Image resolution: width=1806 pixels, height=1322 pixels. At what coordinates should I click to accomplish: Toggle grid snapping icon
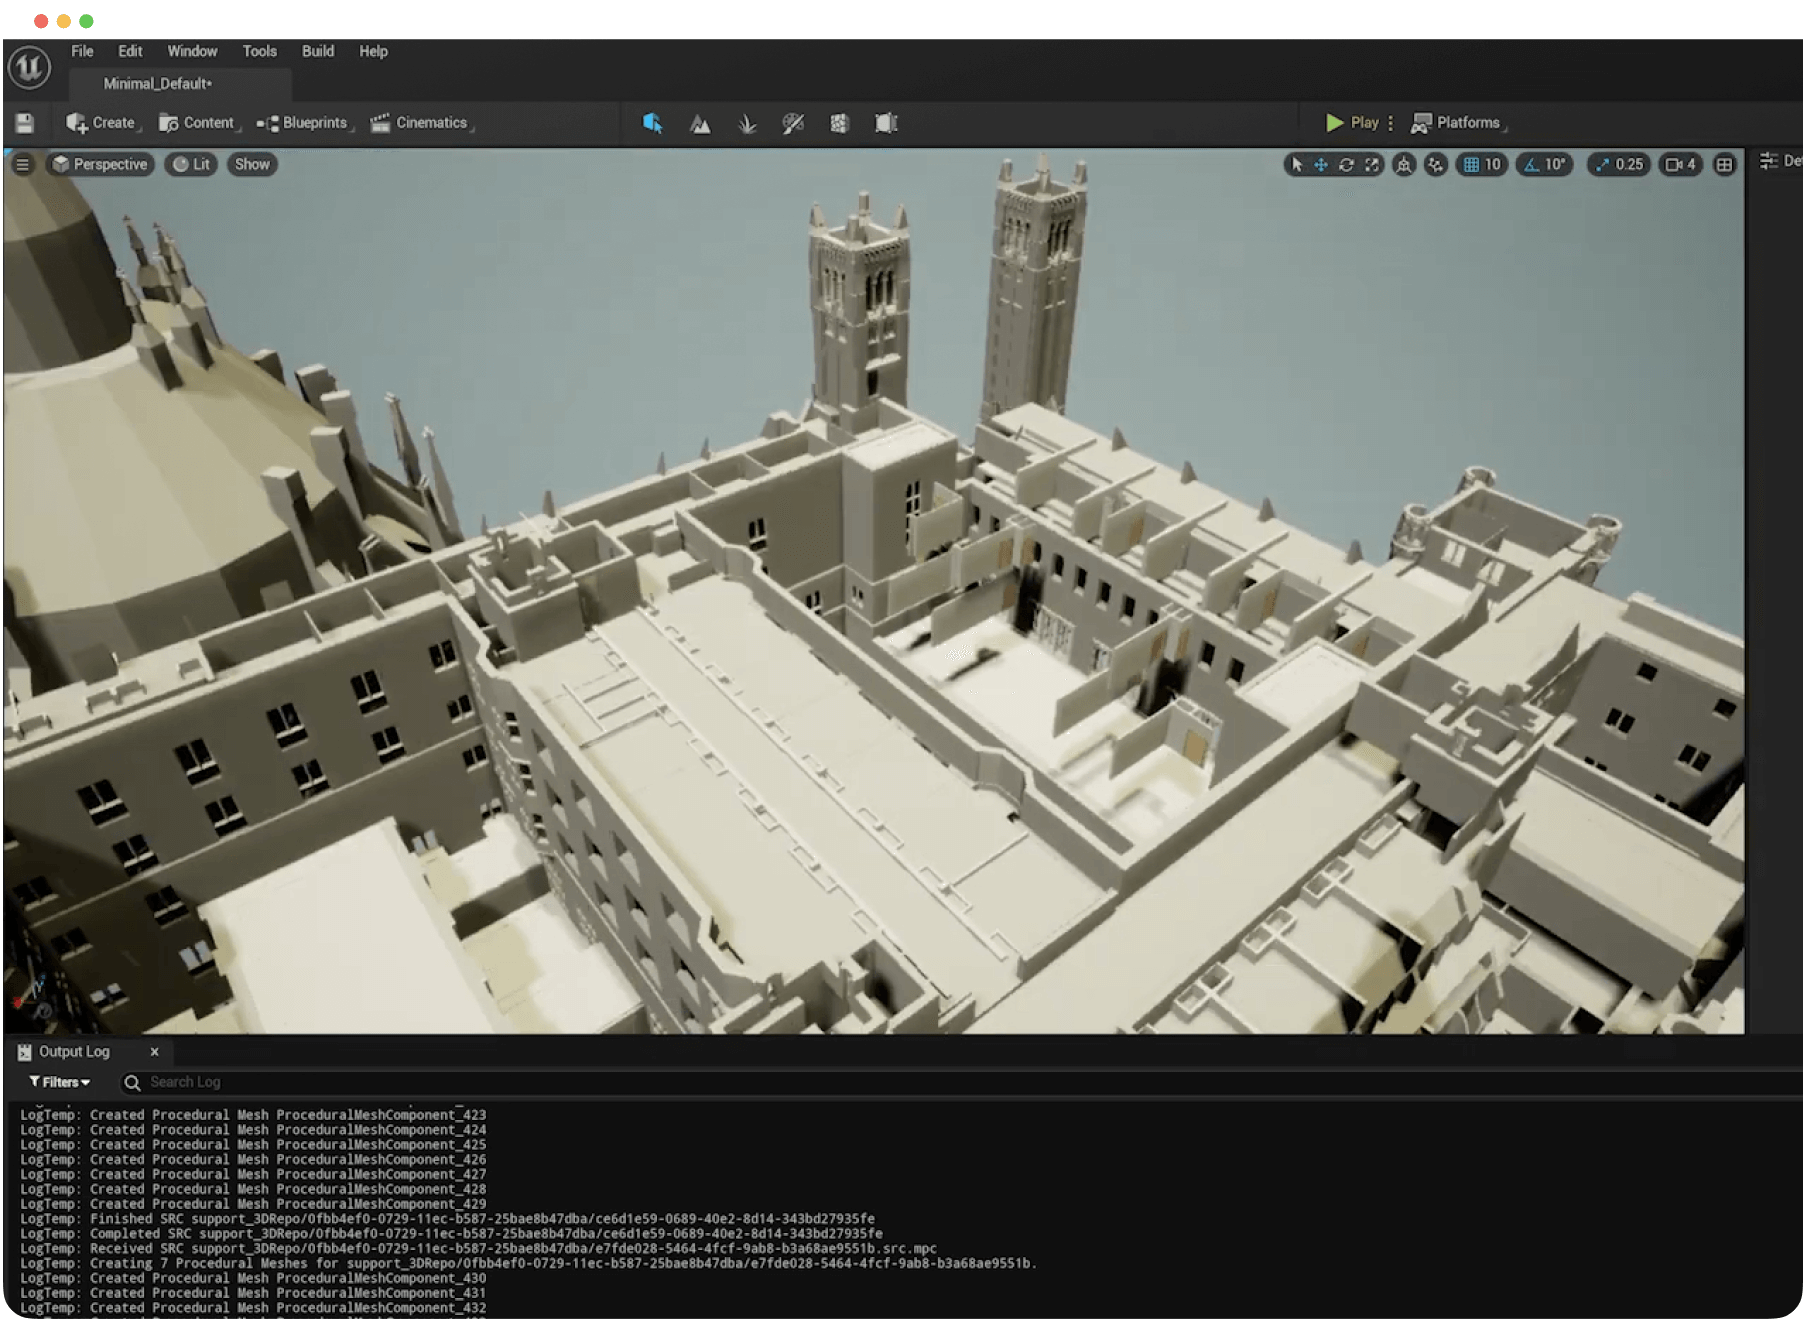point(1471,164)
